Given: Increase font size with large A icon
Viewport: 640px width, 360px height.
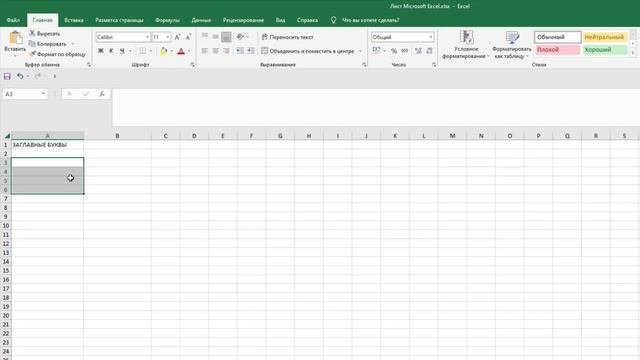Looking at the screenshot, I should 178,37.
